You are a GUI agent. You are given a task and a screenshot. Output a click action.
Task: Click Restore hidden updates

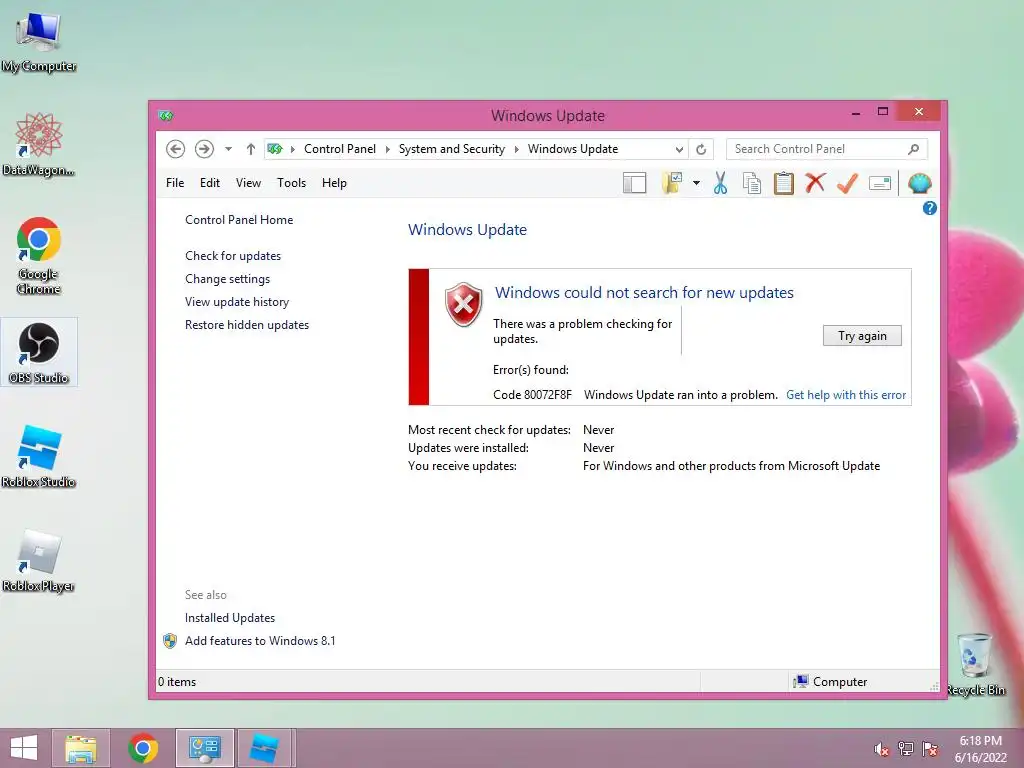(x=247, y=325)
